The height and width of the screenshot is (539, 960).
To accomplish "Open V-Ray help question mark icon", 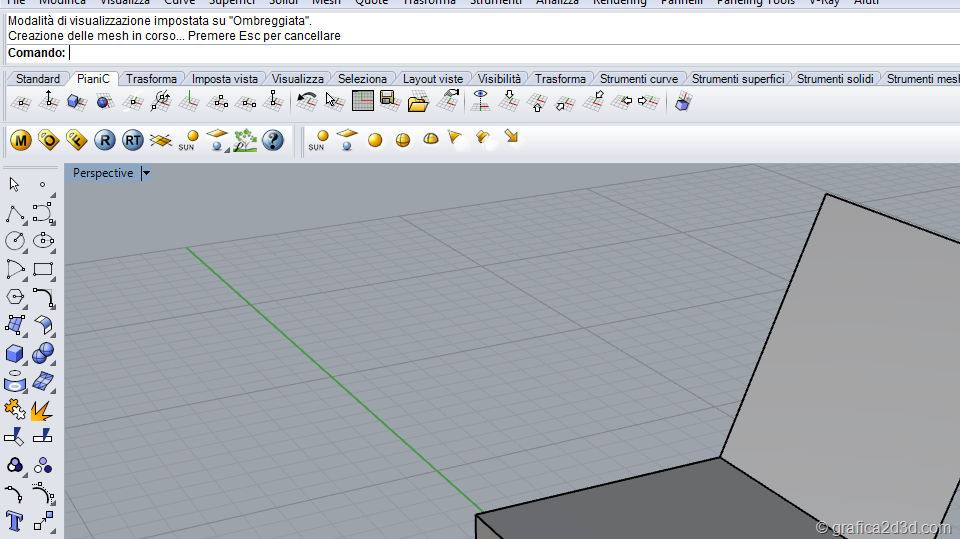I will [273, 141].
